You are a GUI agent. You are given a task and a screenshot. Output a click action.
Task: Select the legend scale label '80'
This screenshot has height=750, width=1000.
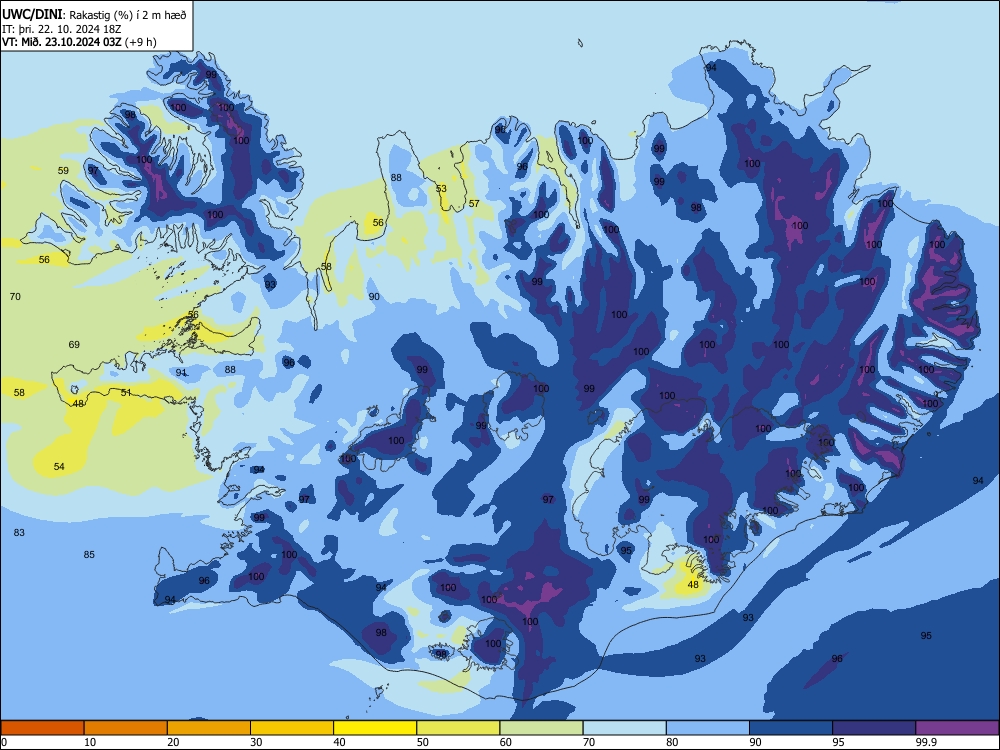672,742
